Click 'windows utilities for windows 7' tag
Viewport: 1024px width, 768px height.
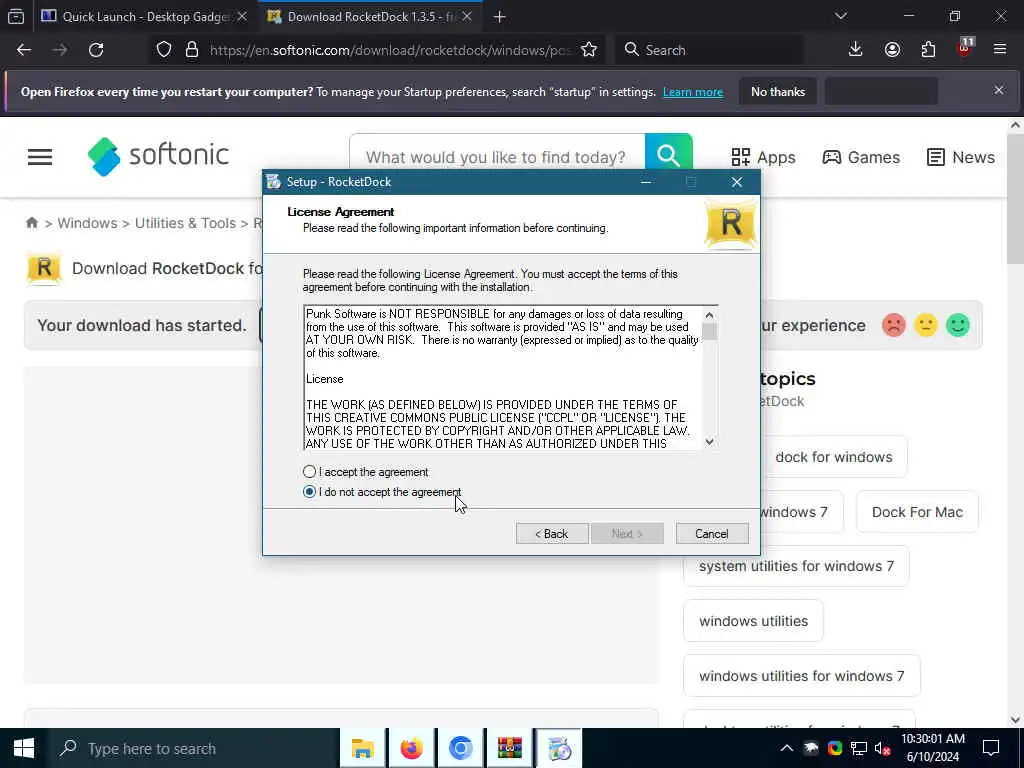click(802, 676)
